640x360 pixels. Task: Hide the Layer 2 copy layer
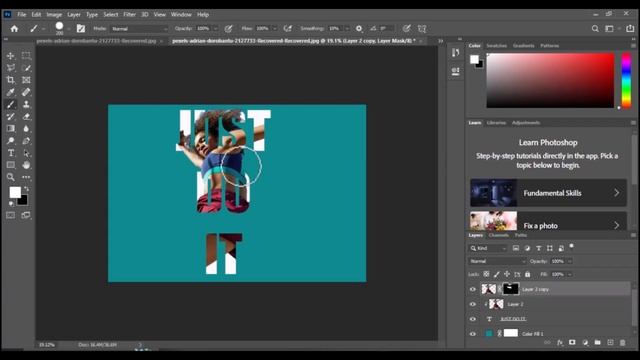tap(473, 289)
